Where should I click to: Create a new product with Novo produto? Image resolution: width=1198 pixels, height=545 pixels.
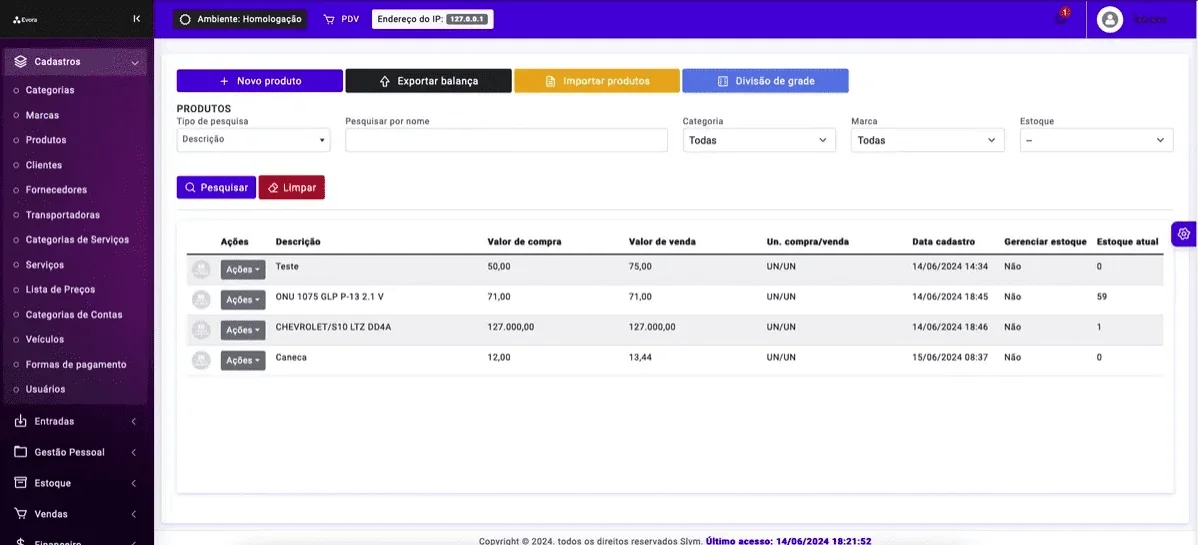coord(260,81)
